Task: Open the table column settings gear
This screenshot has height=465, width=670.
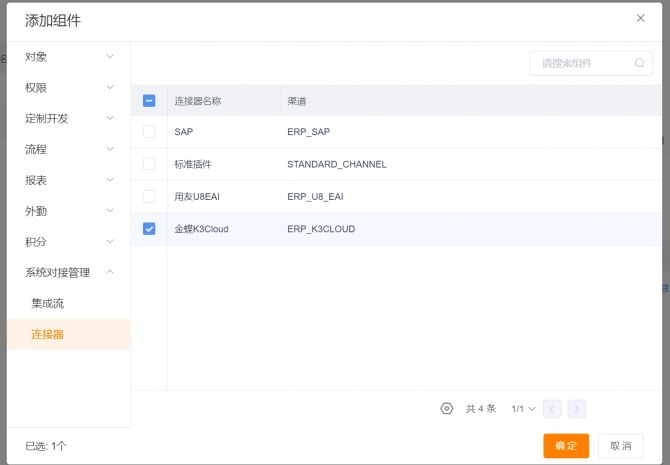Action: click(447, 408)
